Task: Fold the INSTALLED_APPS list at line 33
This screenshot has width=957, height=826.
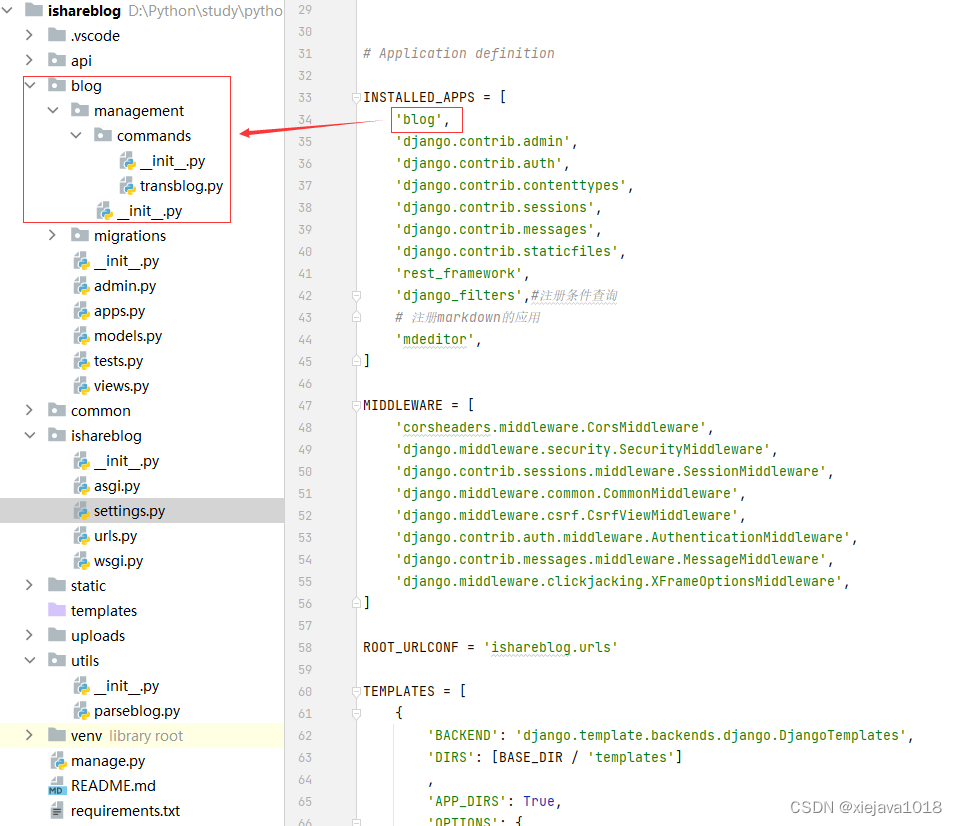Action: click(x=356, y=97)
